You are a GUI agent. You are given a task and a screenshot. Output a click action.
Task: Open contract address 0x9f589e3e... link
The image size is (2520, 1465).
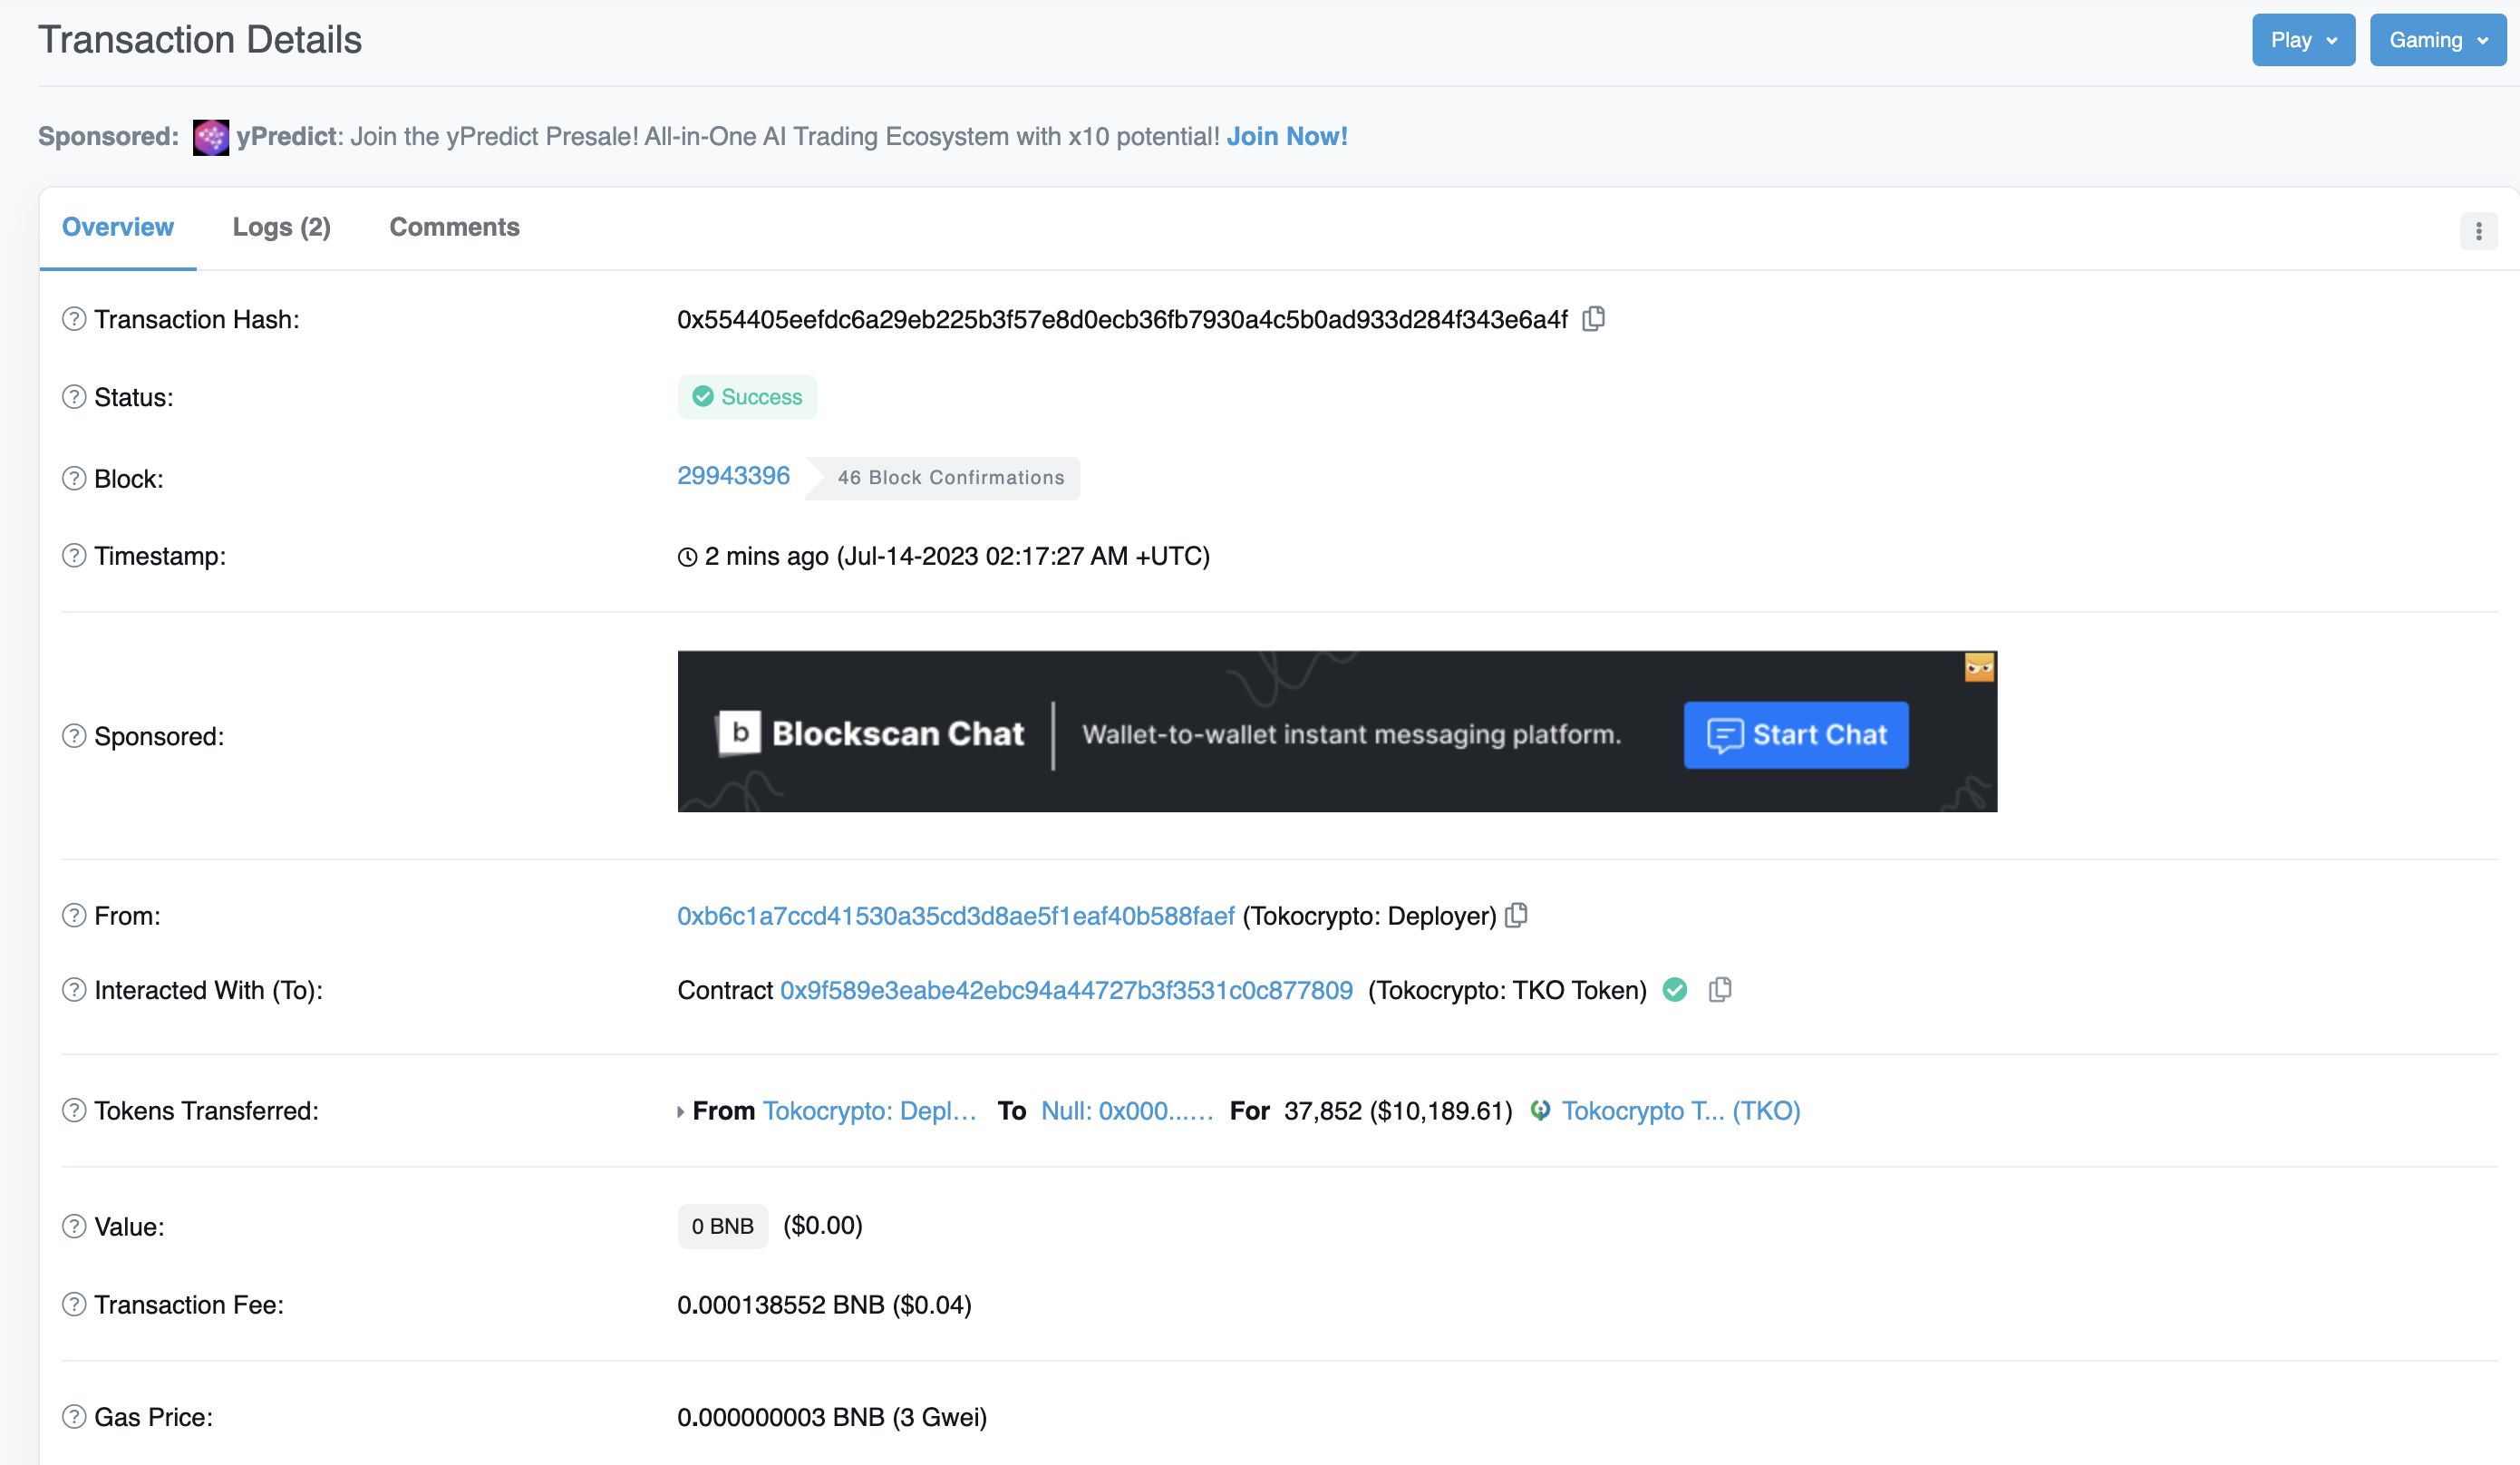coord(1066,990)
